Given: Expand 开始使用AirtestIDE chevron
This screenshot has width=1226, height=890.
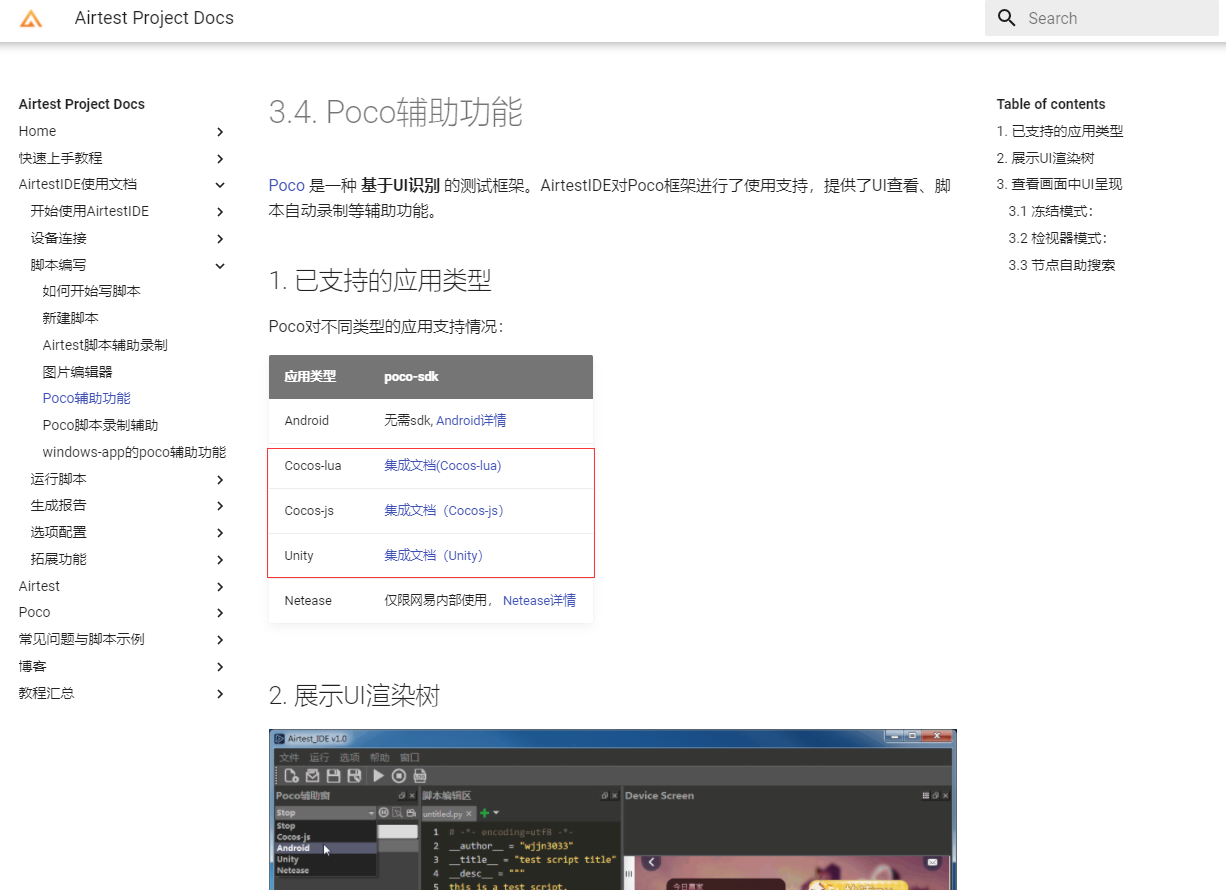Looking at the screenshot, I should pos(220,212).
